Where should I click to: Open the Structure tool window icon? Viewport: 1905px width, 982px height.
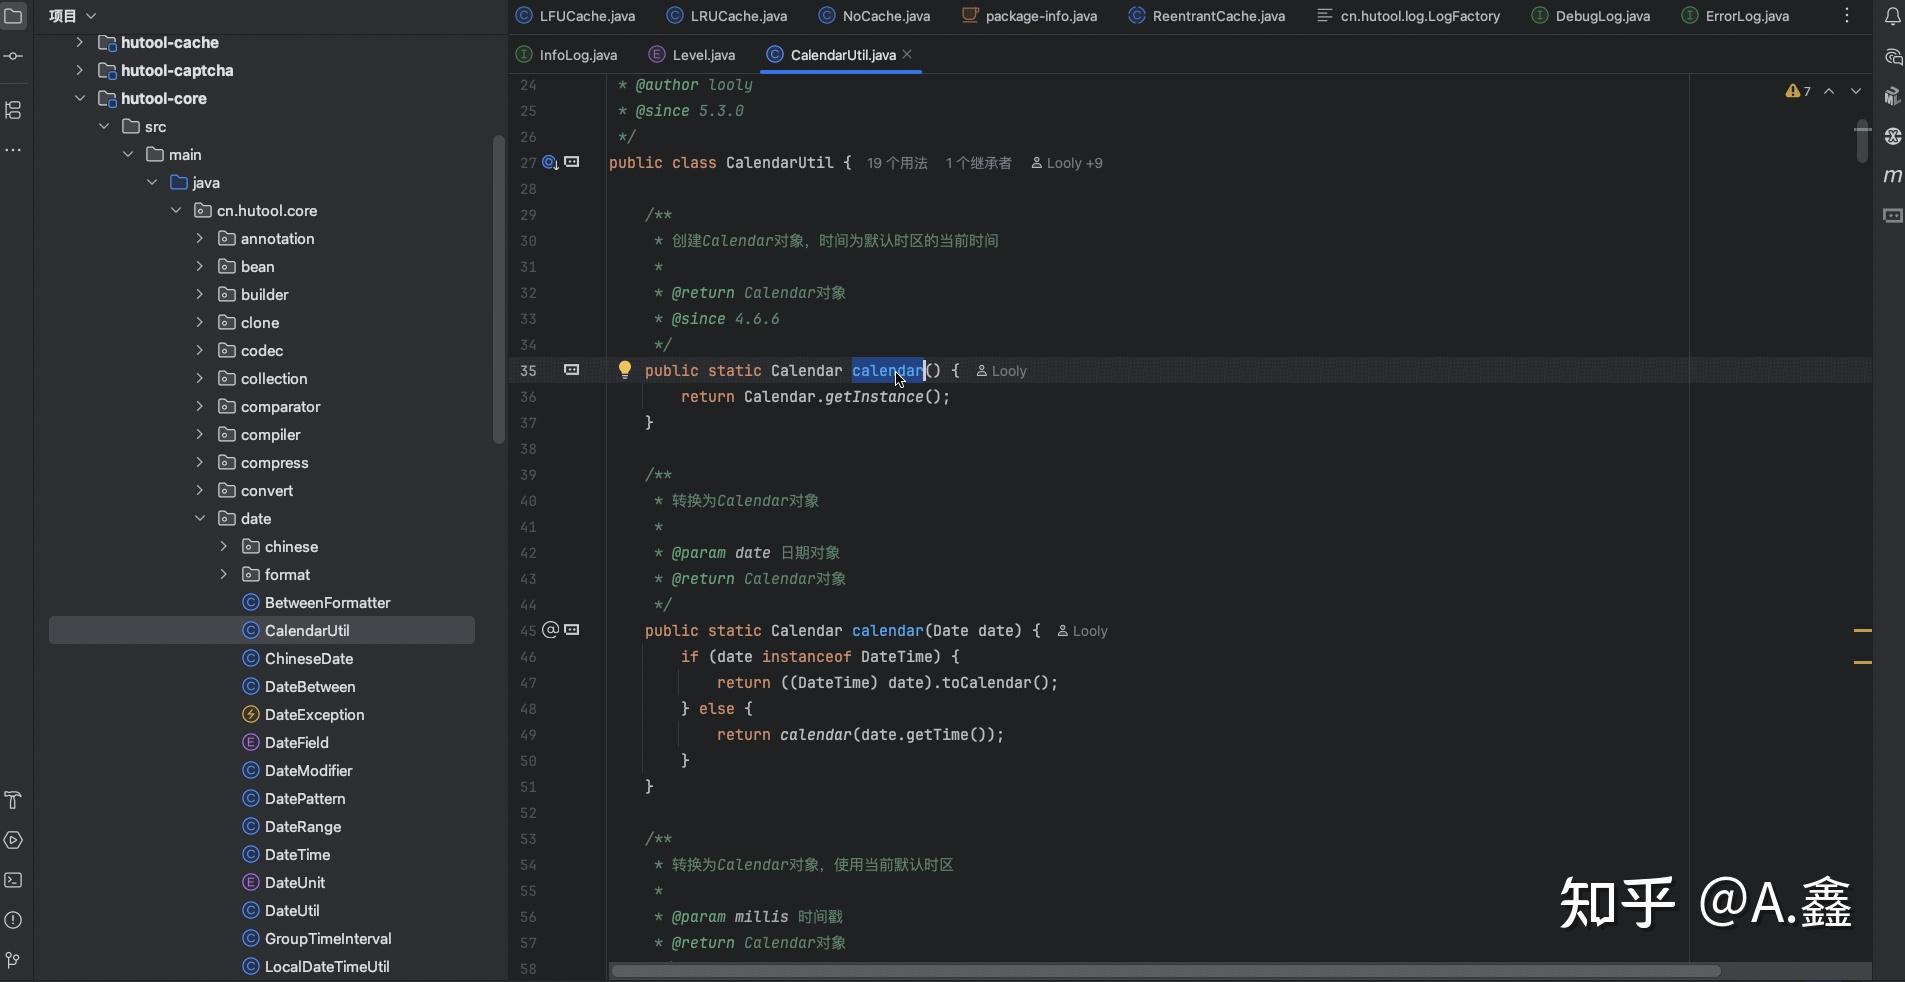pyautogui.click(x=13, y=110)
